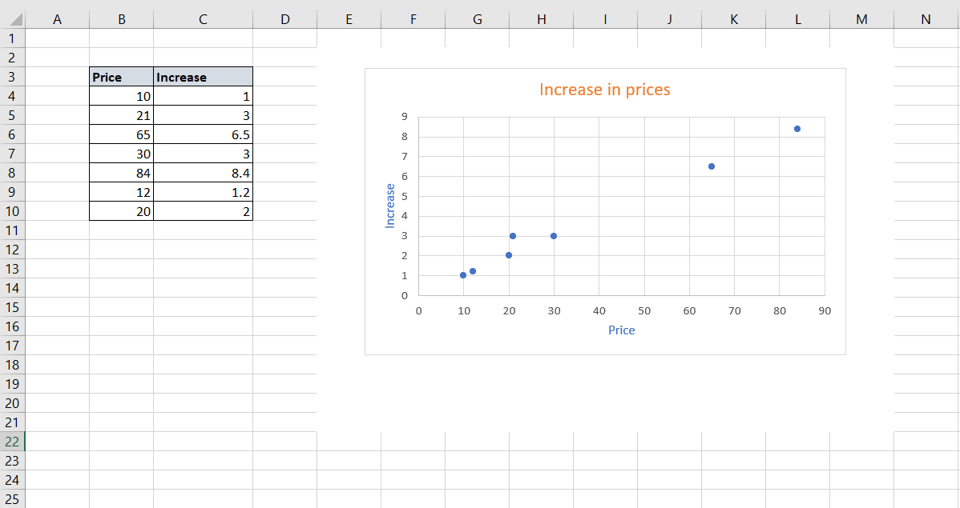Select column N header
Image resolution: width=960 pixels, height=508 pixels.
click(x=926, y=20)
